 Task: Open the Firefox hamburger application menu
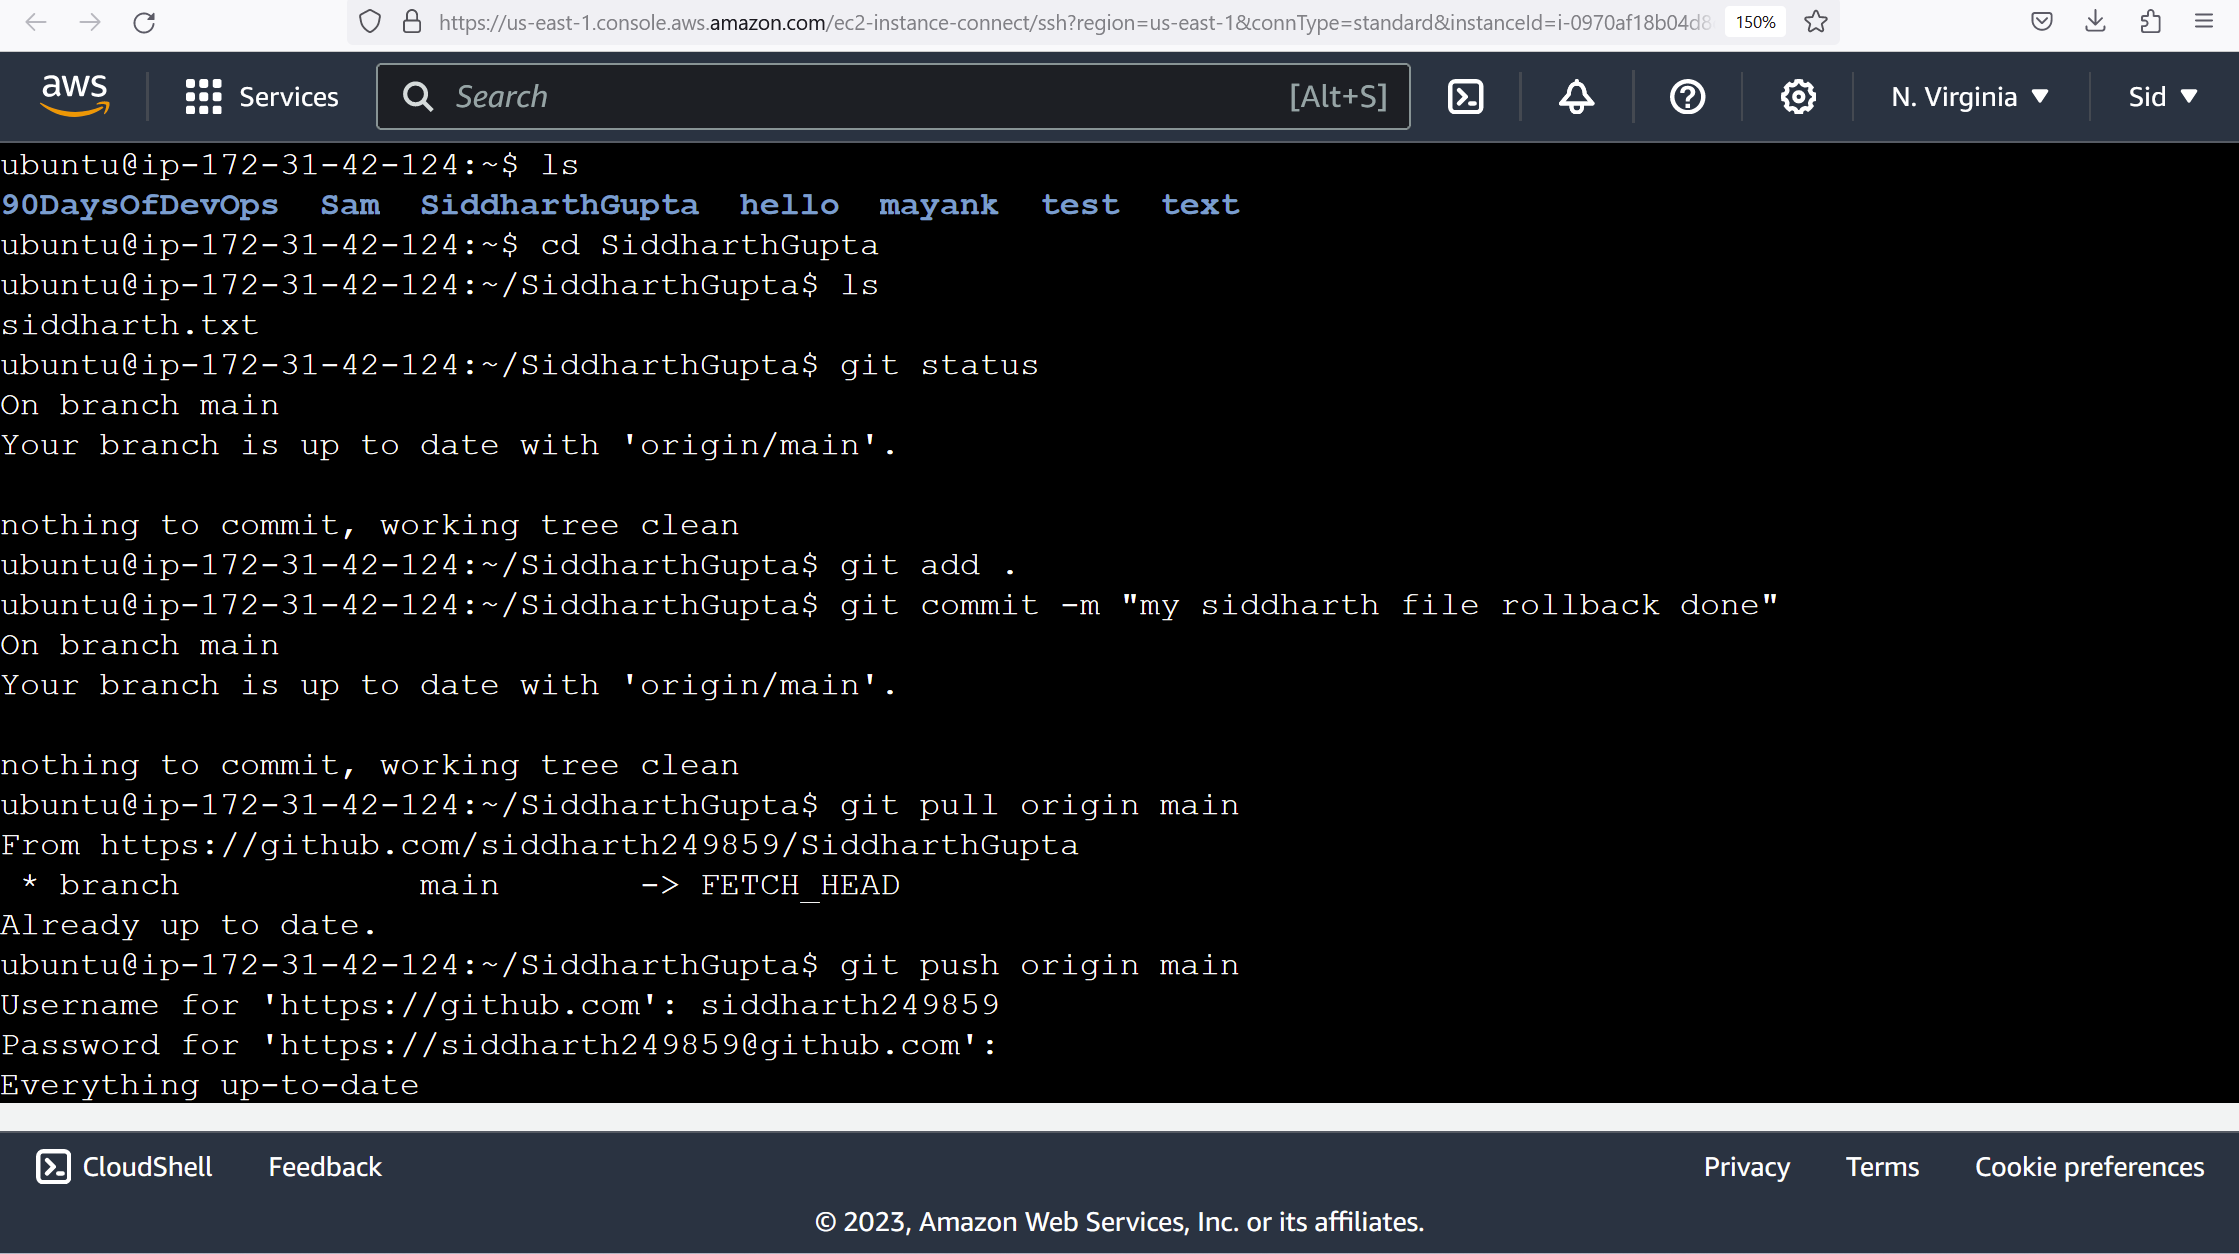[2204, 22]
